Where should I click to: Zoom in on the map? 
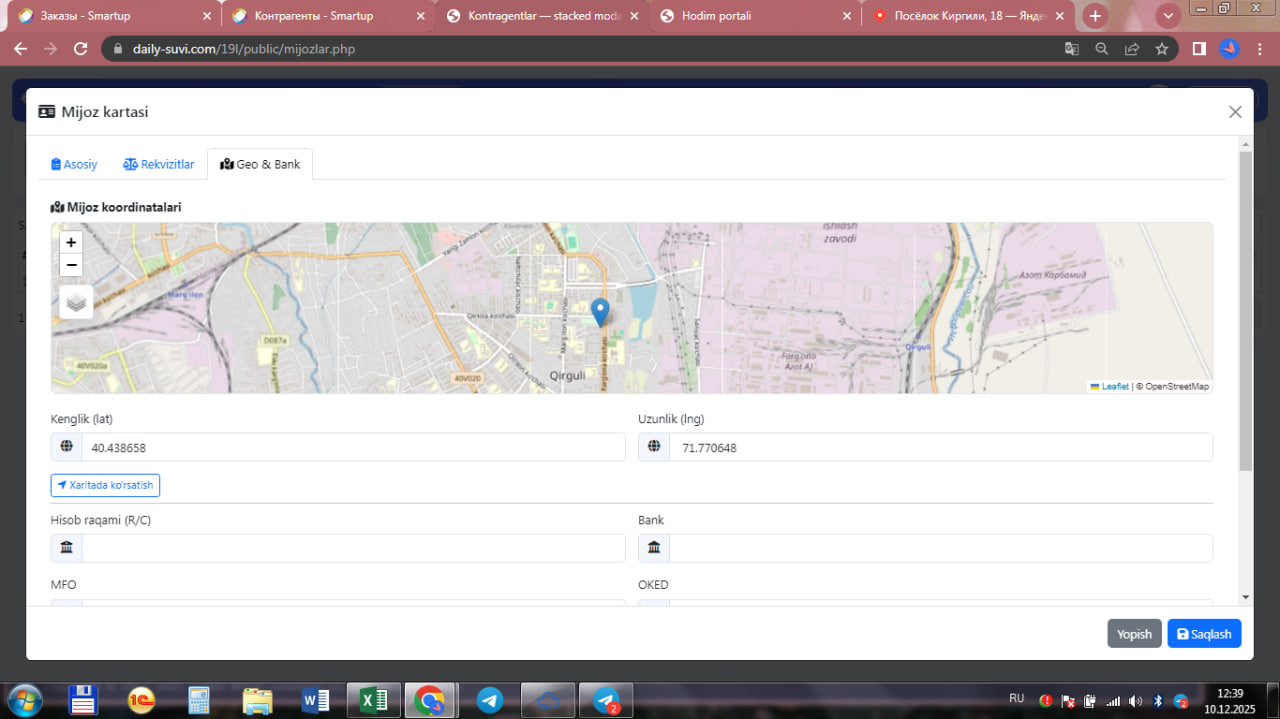point(71,242)
